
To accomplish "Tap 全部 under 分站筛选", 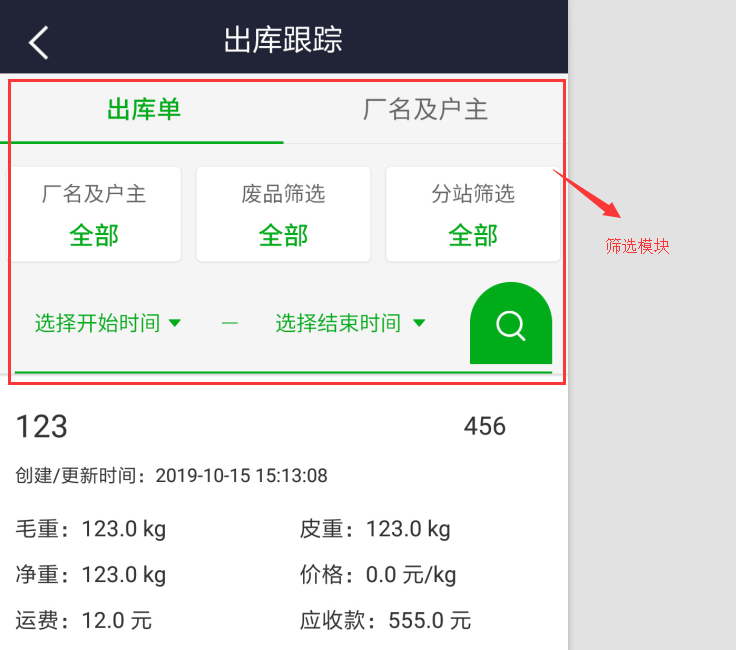I will (473, 235).
